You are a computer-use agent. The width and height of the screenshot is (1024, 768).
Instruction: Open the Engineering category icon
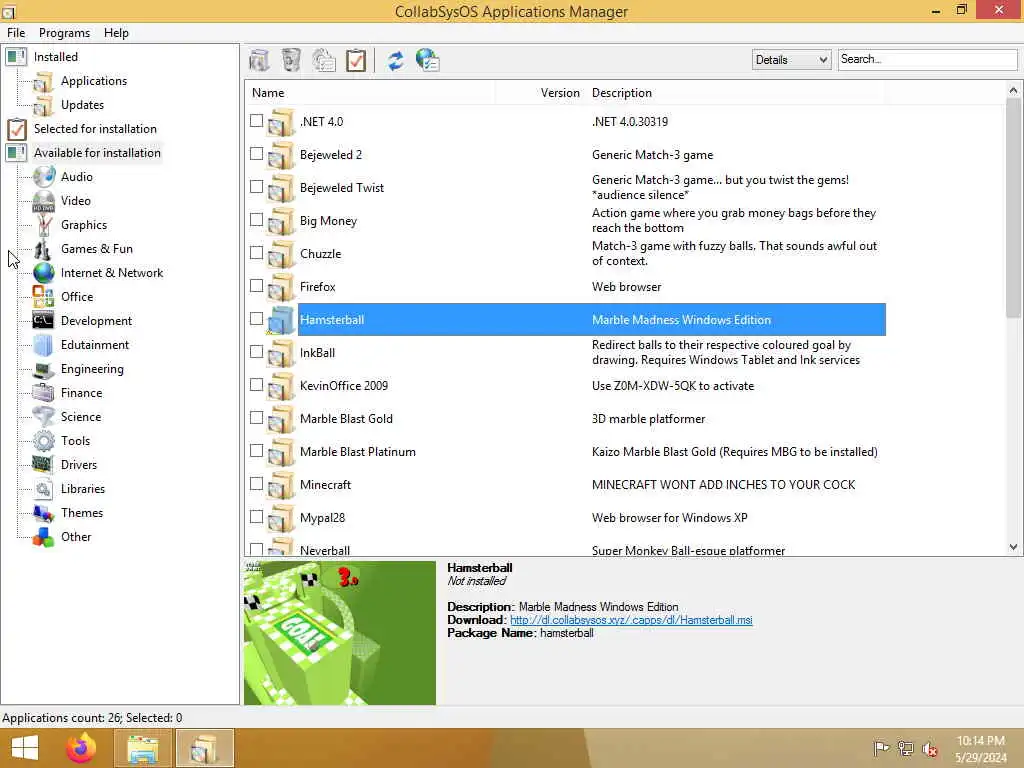[x=44, y=369]
